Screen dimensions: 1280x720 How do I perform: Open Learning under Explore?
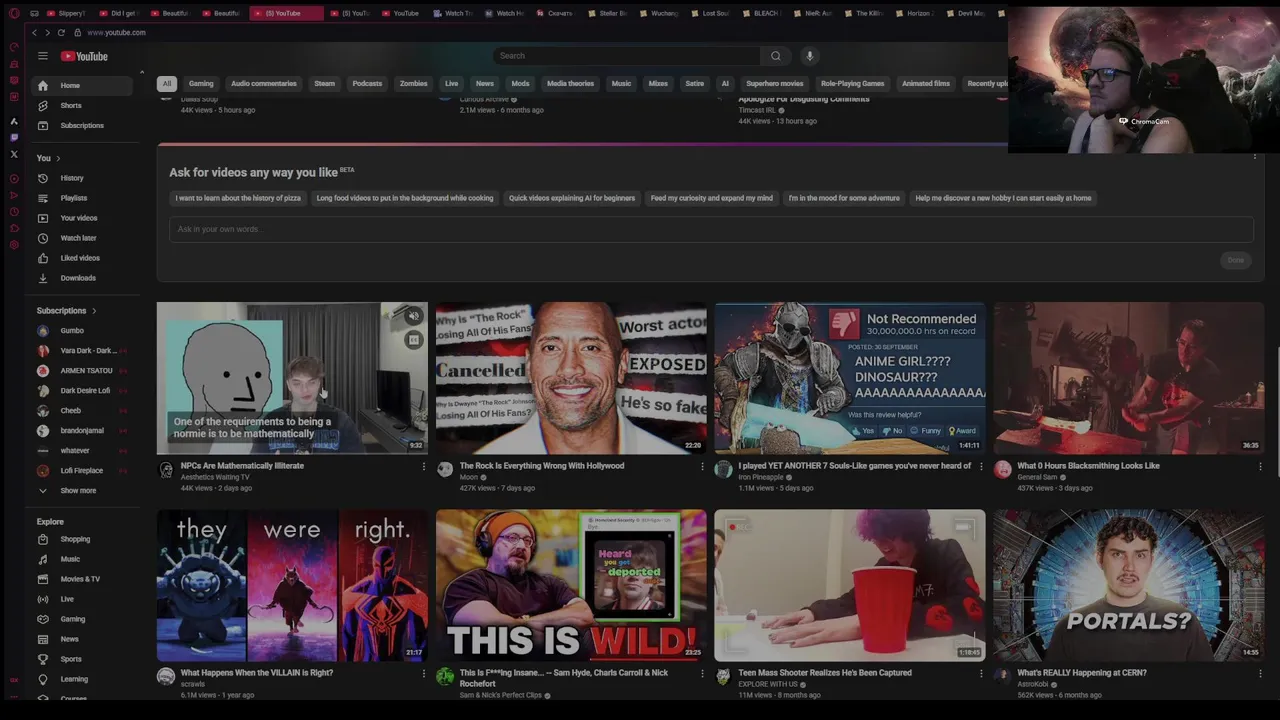pos(81,679)
